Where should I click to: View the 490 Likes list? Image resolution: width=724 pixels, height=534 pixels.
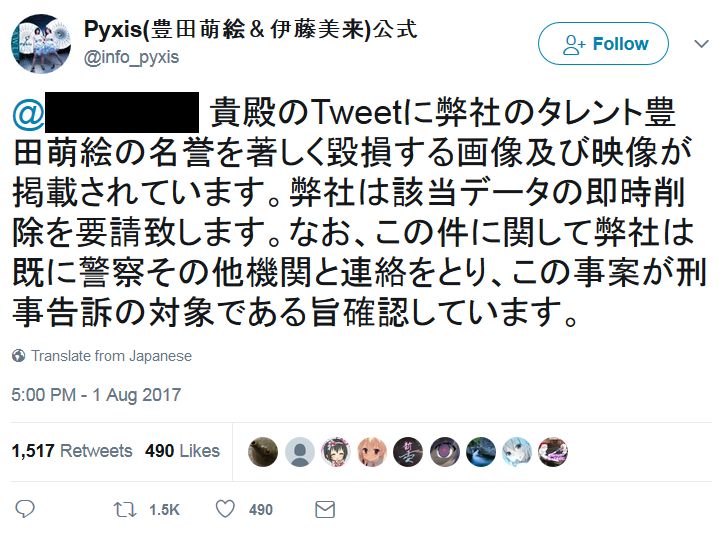182,451
